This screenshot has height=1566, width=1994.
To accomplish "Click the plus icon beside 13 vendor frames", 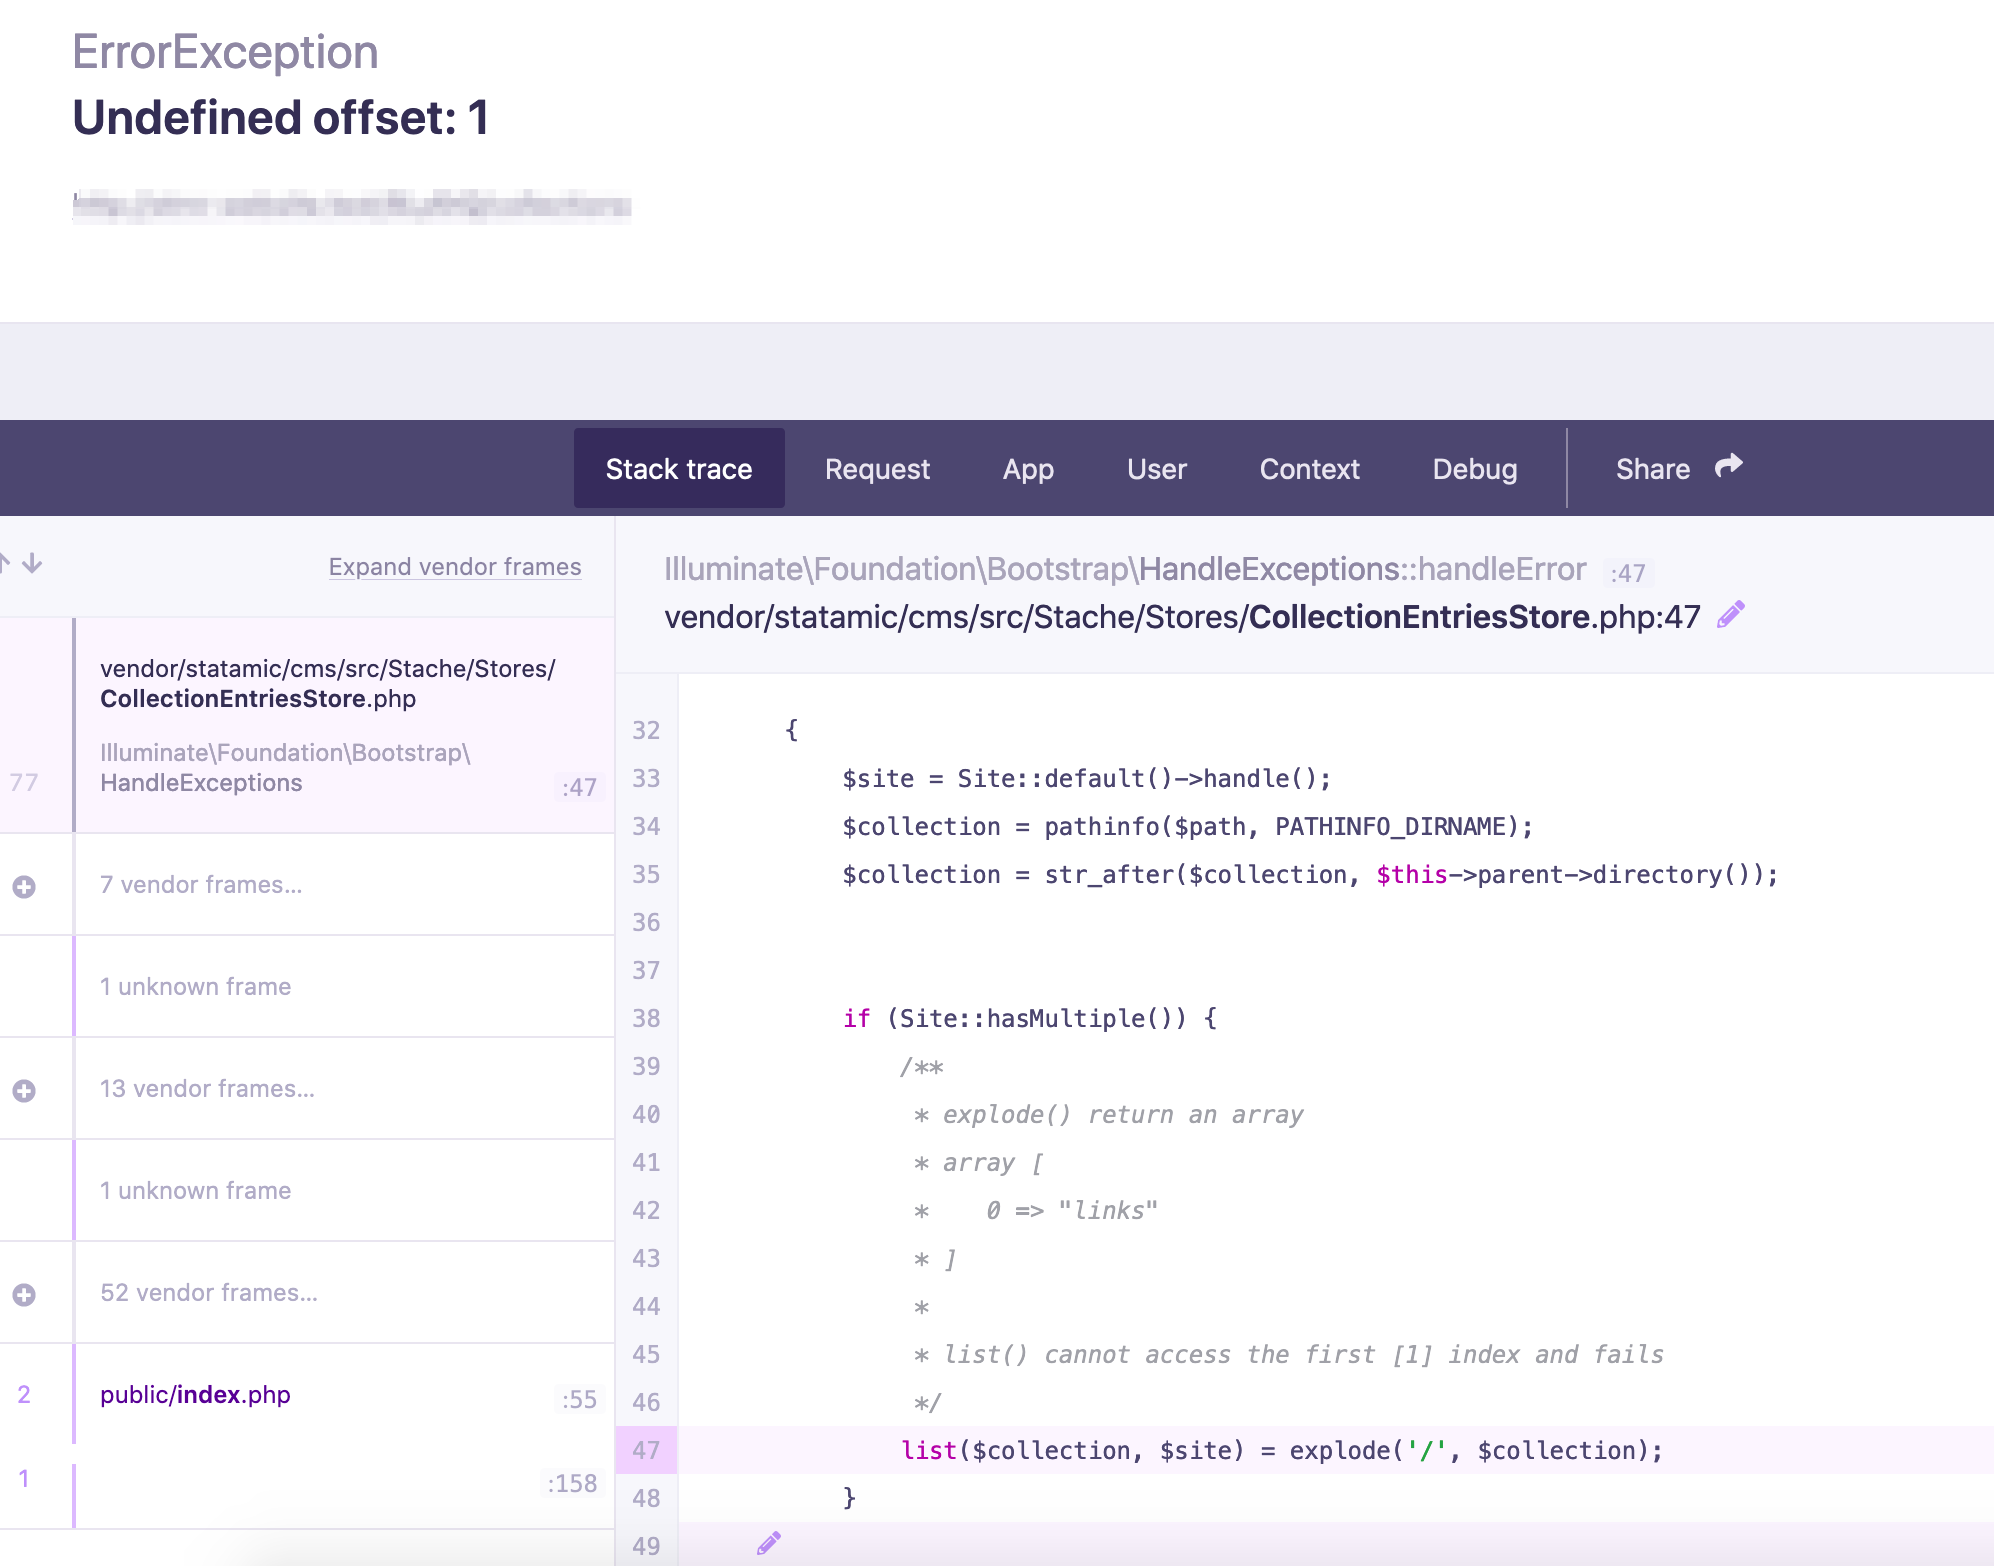I will 24,1090.
